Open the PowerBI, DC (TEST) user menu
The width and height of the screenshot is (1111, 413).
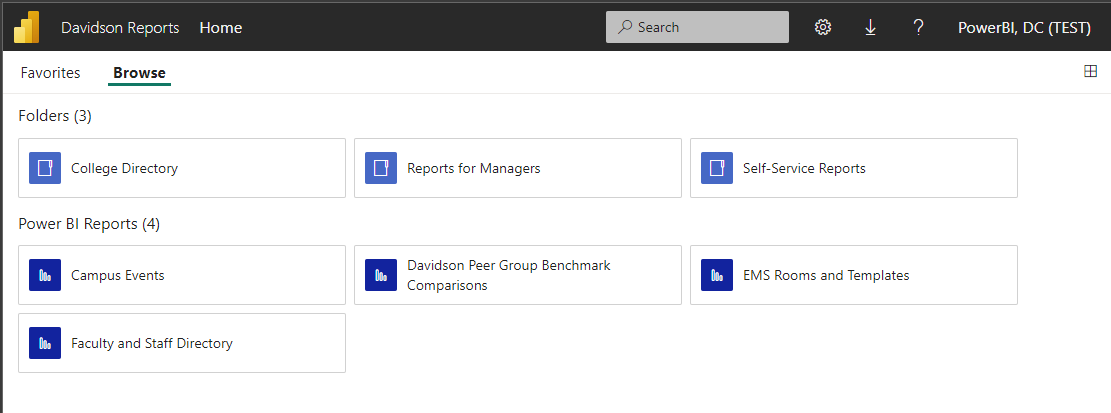pyautogui.click(x=1024, y=28)
